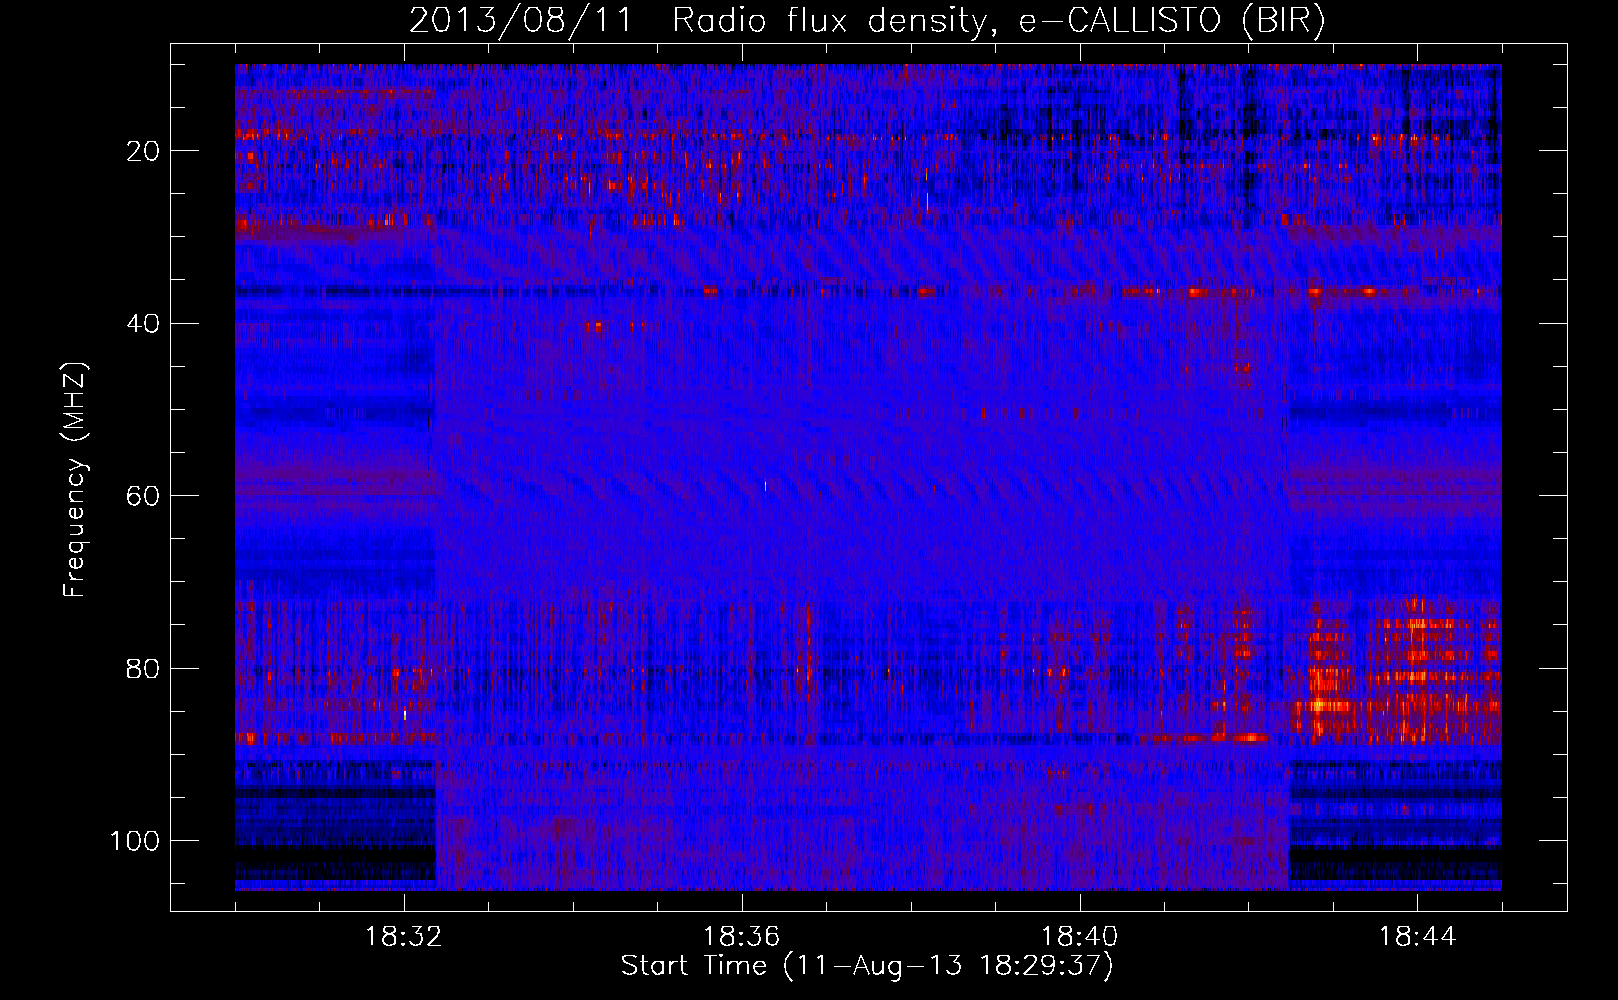Click the 18:32 time tick label

pos(404,937)
